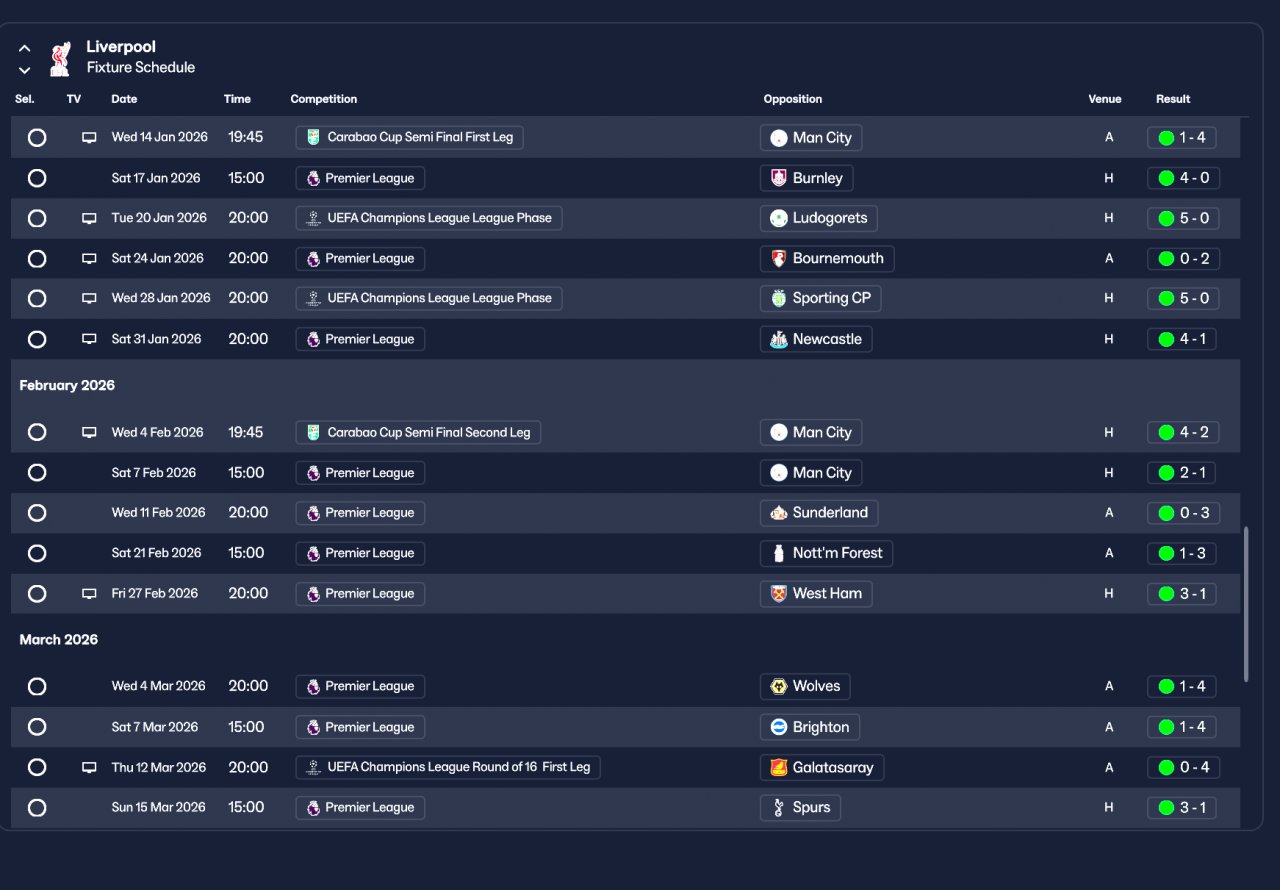Viewport: 1280px width, 890px height.
Task: Click the Opposition column header
Action: [x=793, y=99]
